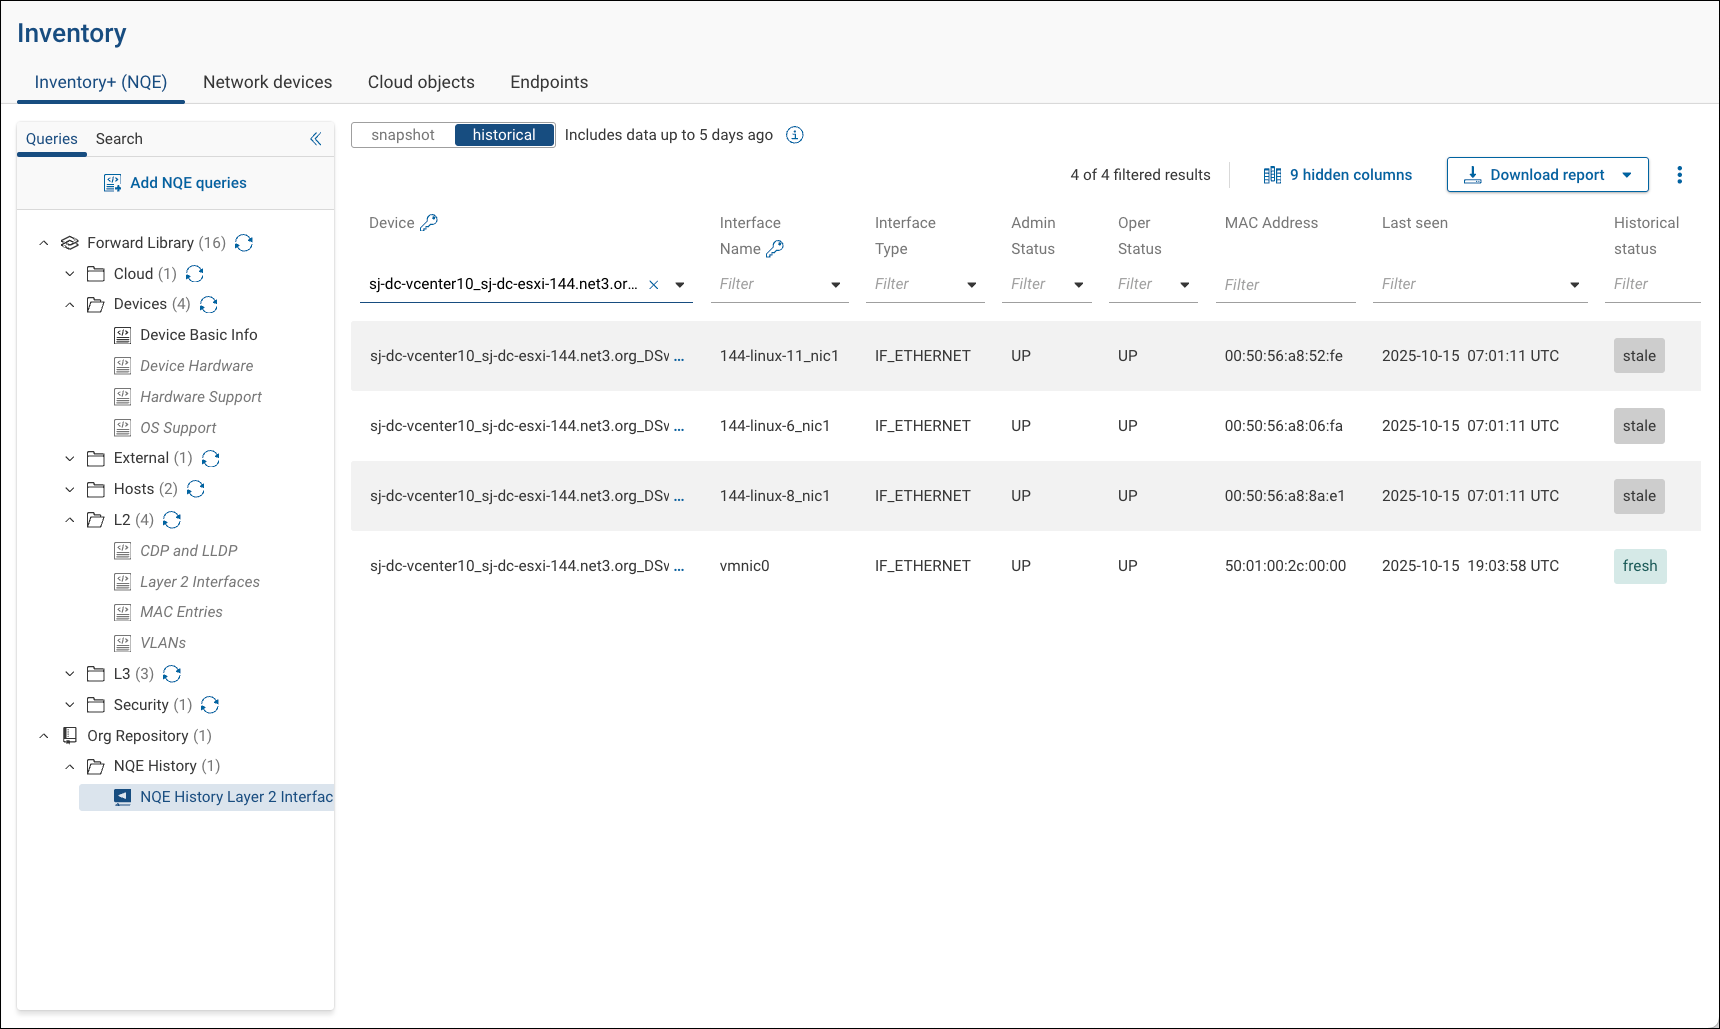Refresh the Forward Library queries
The width and height of the screenshot is (1720, 1029).
tap(244, 242)
